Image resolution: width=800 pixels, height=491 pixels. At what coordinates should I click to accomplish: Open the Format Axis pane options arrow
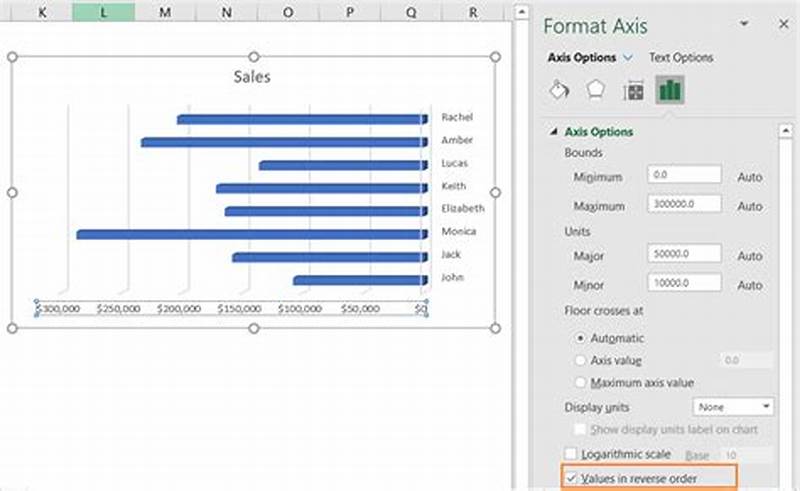(744, 23)
